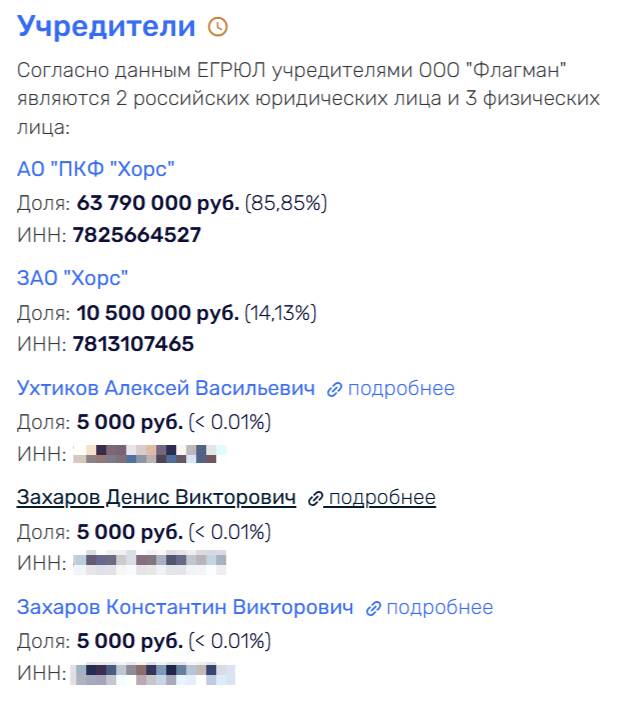Screen dimensions: 623x704
Task: Click chain icon next to Ухтиков подробнее
Action: pos(334,389)
